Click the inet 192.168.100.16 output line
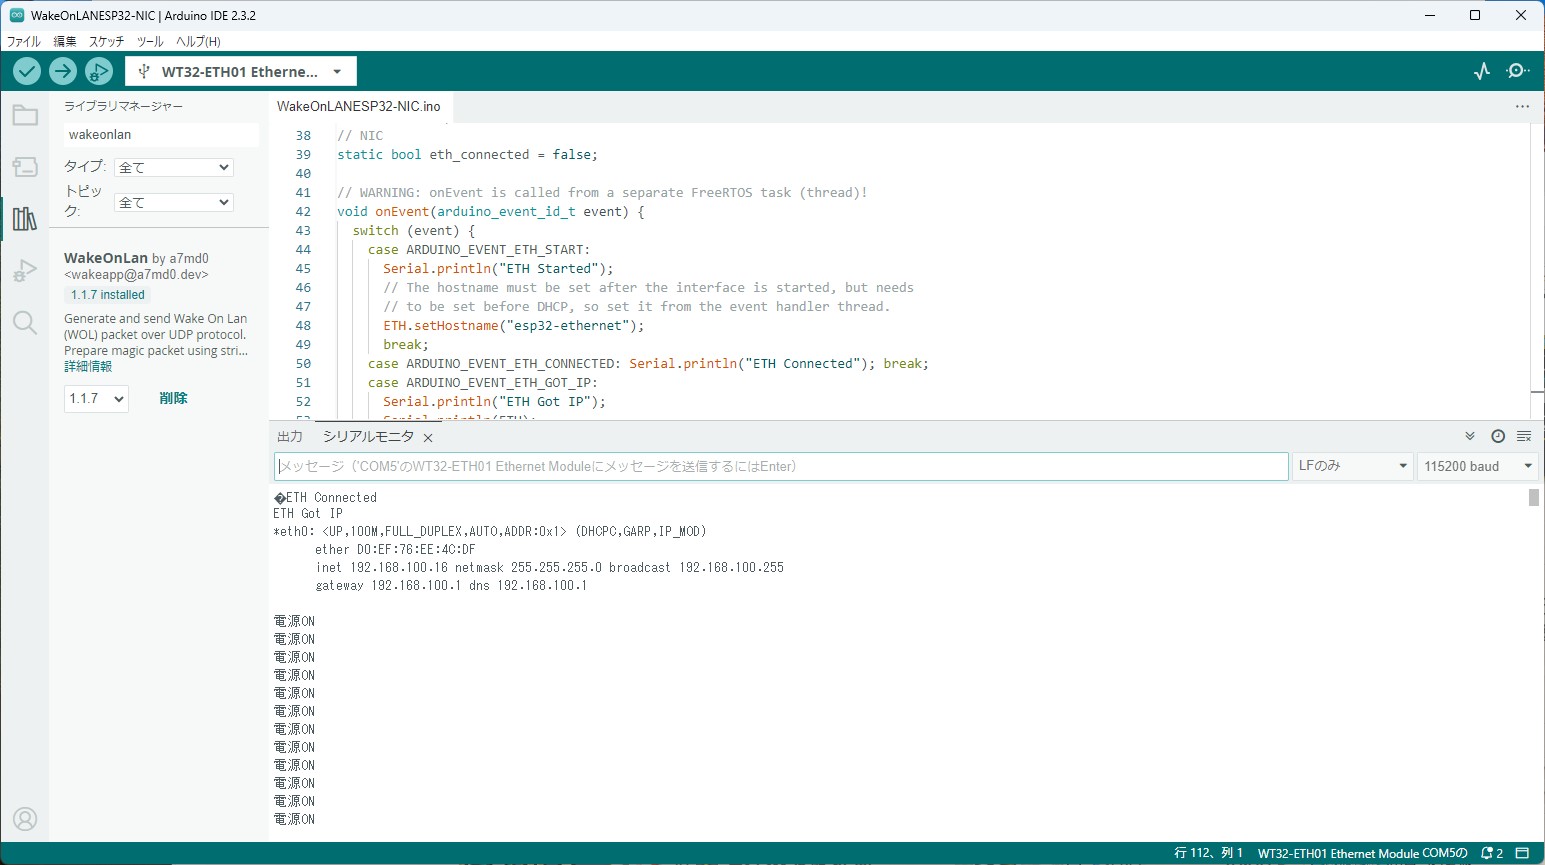 coord(550,568)
